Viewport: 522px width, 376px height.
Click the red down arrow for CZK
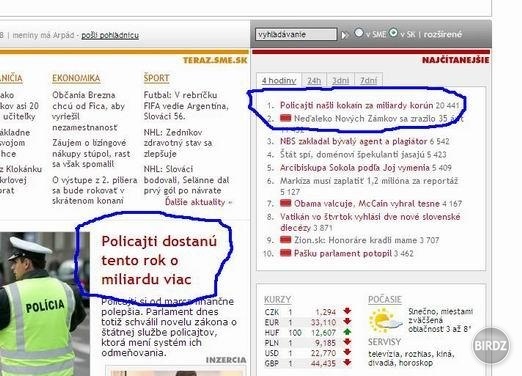(347, 311)
